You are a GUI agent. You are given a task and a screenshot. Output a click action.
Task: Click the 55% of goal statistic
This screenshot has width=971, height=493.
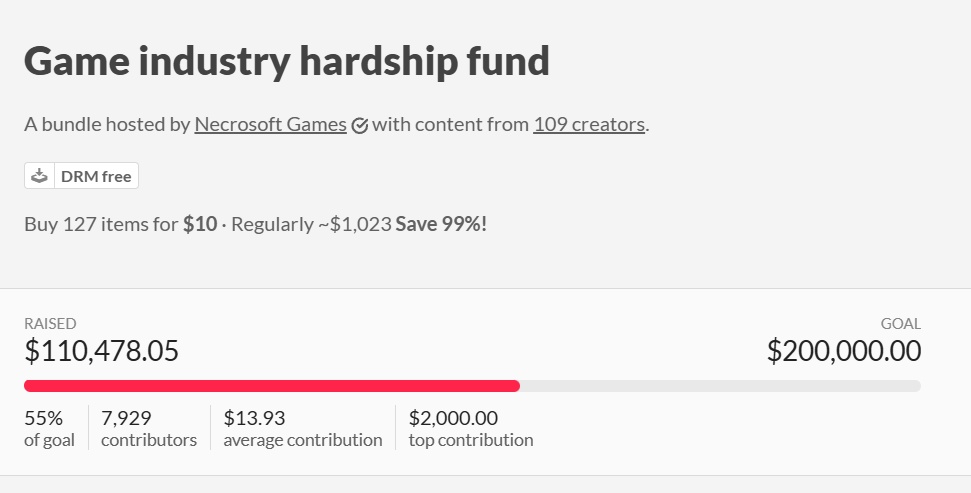(x=50, y=428)
